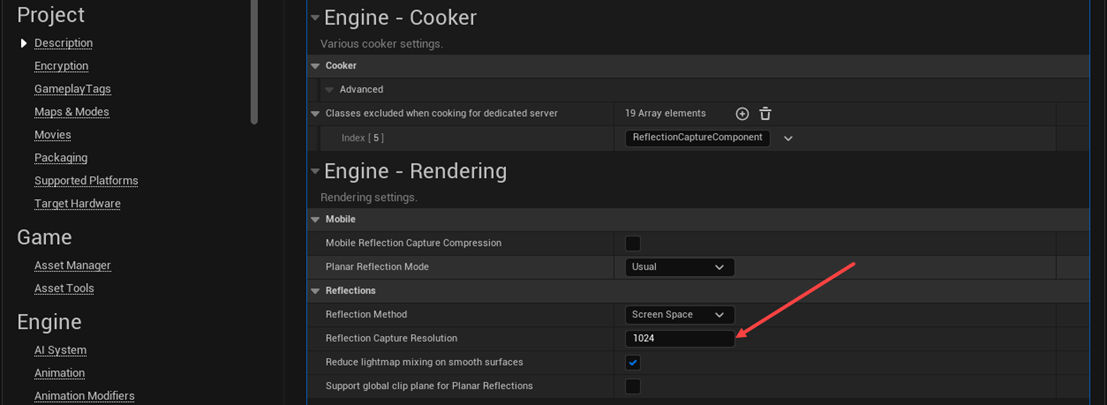The height and width of the screenshot is (405, 1107).
Task: Click the Reflection Capture Resolution field
Action: (x=679, y=339)
